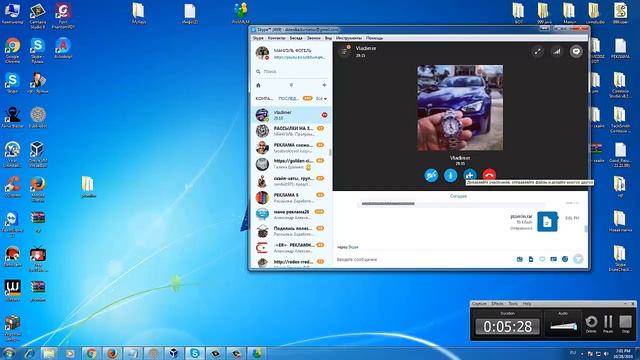Mute microphone in the Skype call
The width and height of the screenshot is (640, 360).
[451, 176]
